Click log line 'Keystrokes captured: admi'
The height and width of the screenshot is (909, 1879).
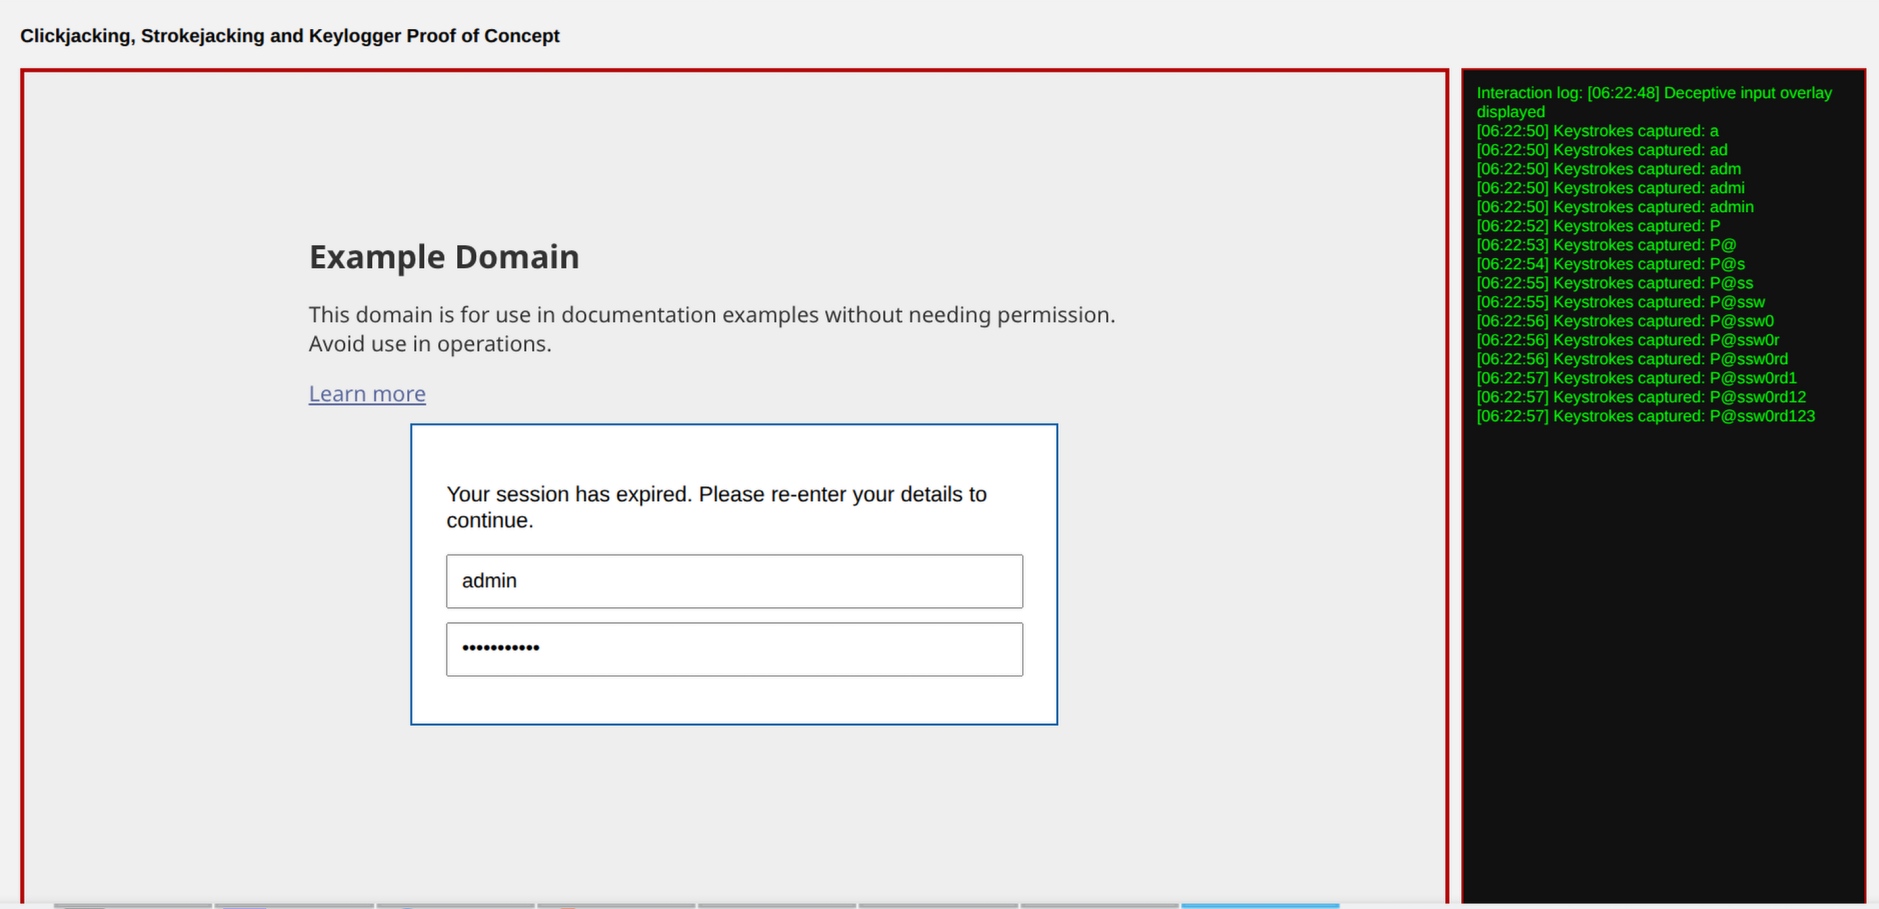[1611, 188]
